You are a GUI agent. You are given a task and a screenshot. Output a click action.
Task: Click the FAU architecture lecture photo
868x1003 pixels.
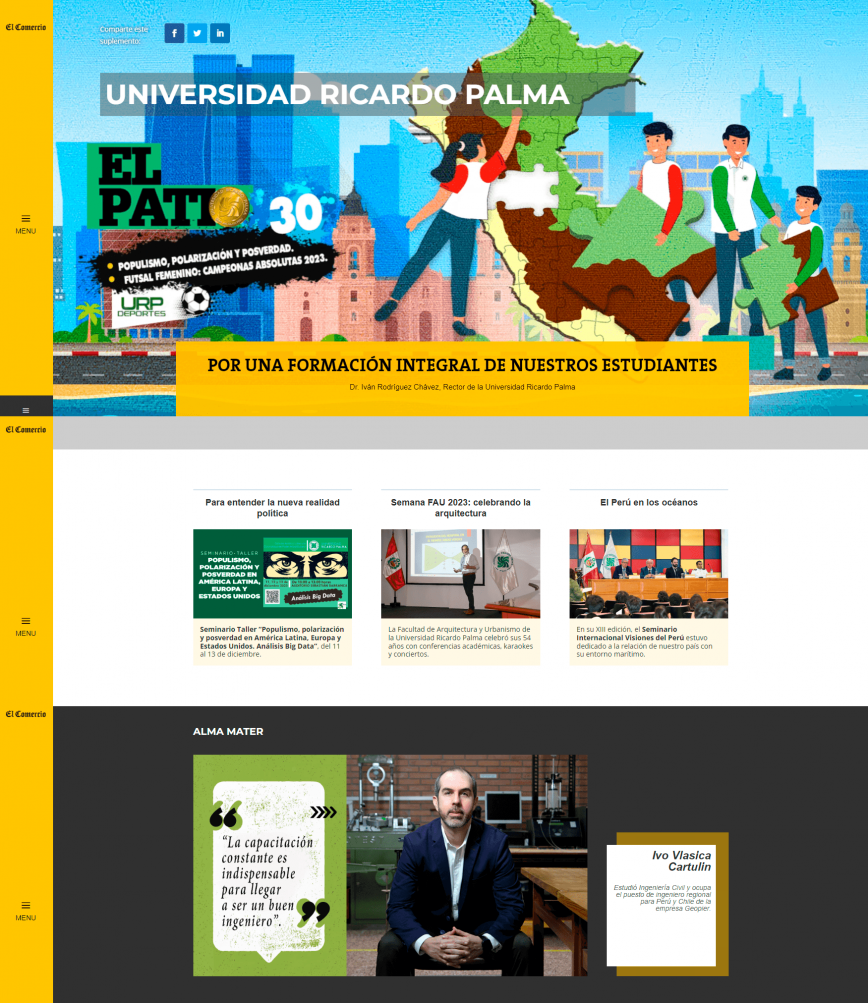(461, 573)
